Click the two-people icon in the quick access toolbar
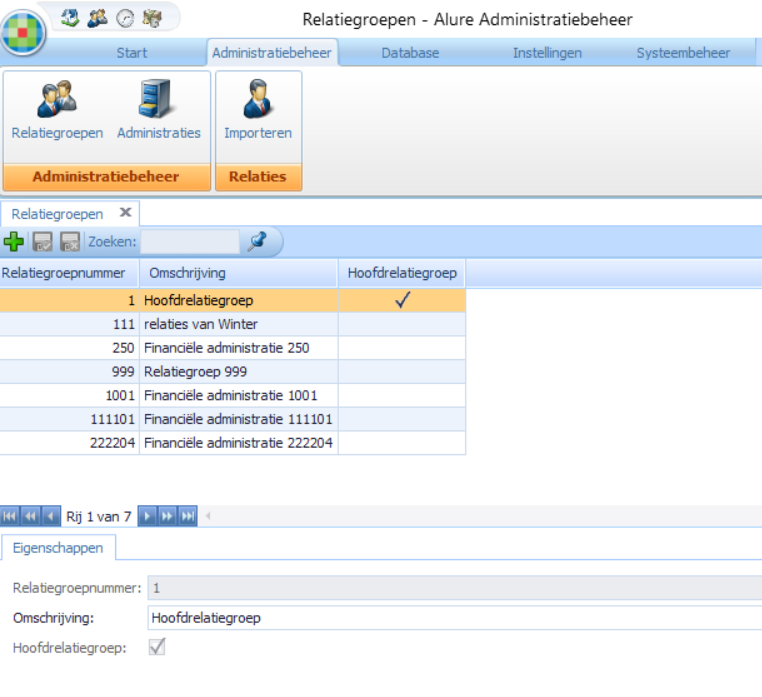 pos(97,17)
